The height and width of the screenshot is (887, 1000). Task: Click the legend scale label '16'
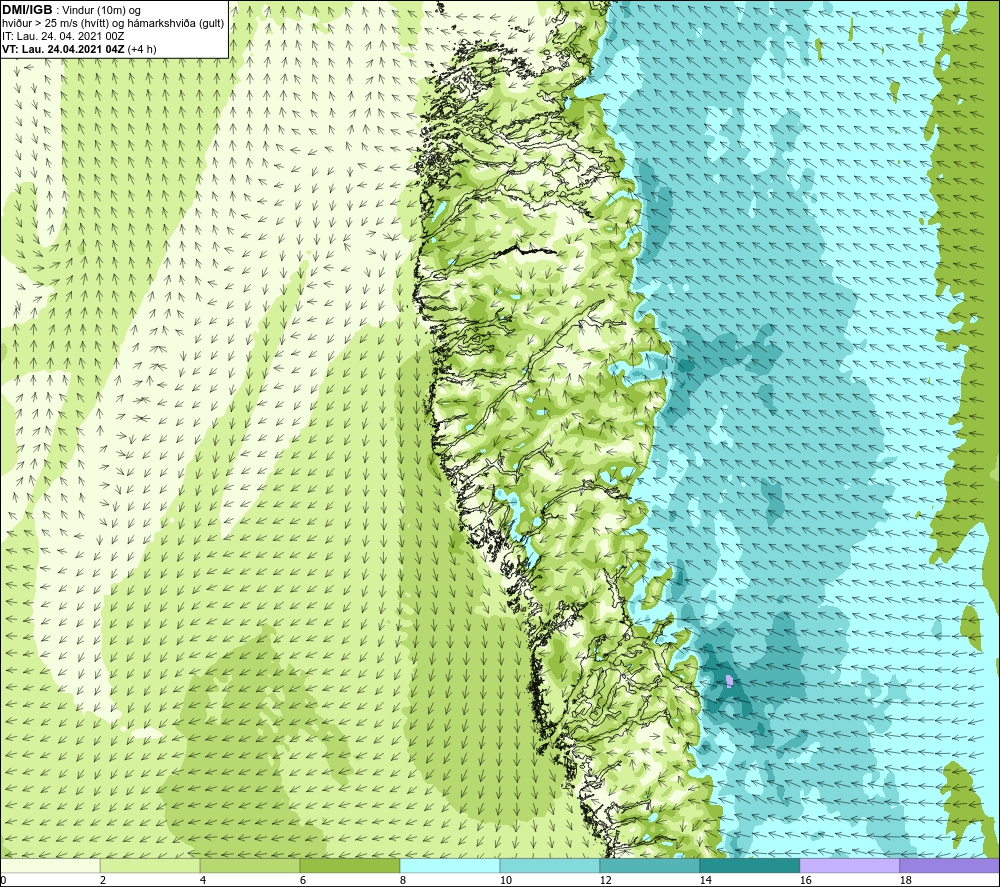(x=805, y=881)
